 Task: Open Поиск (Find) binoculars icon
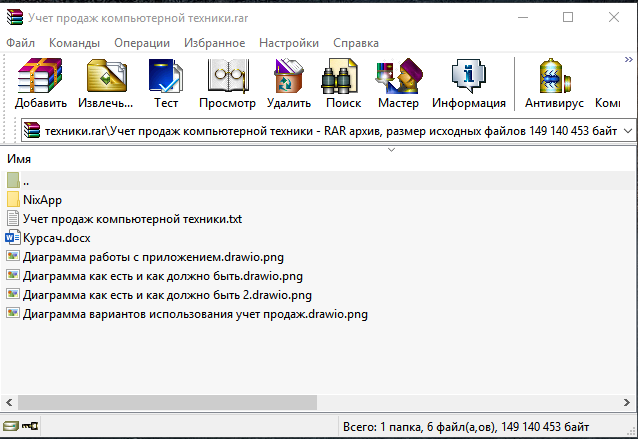pos(343,82)
